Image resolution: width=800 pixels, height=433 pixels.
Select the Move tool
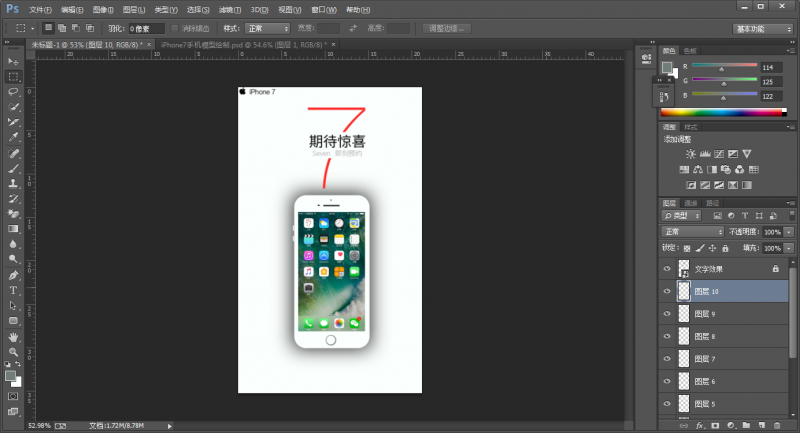[x=14, y=60]
